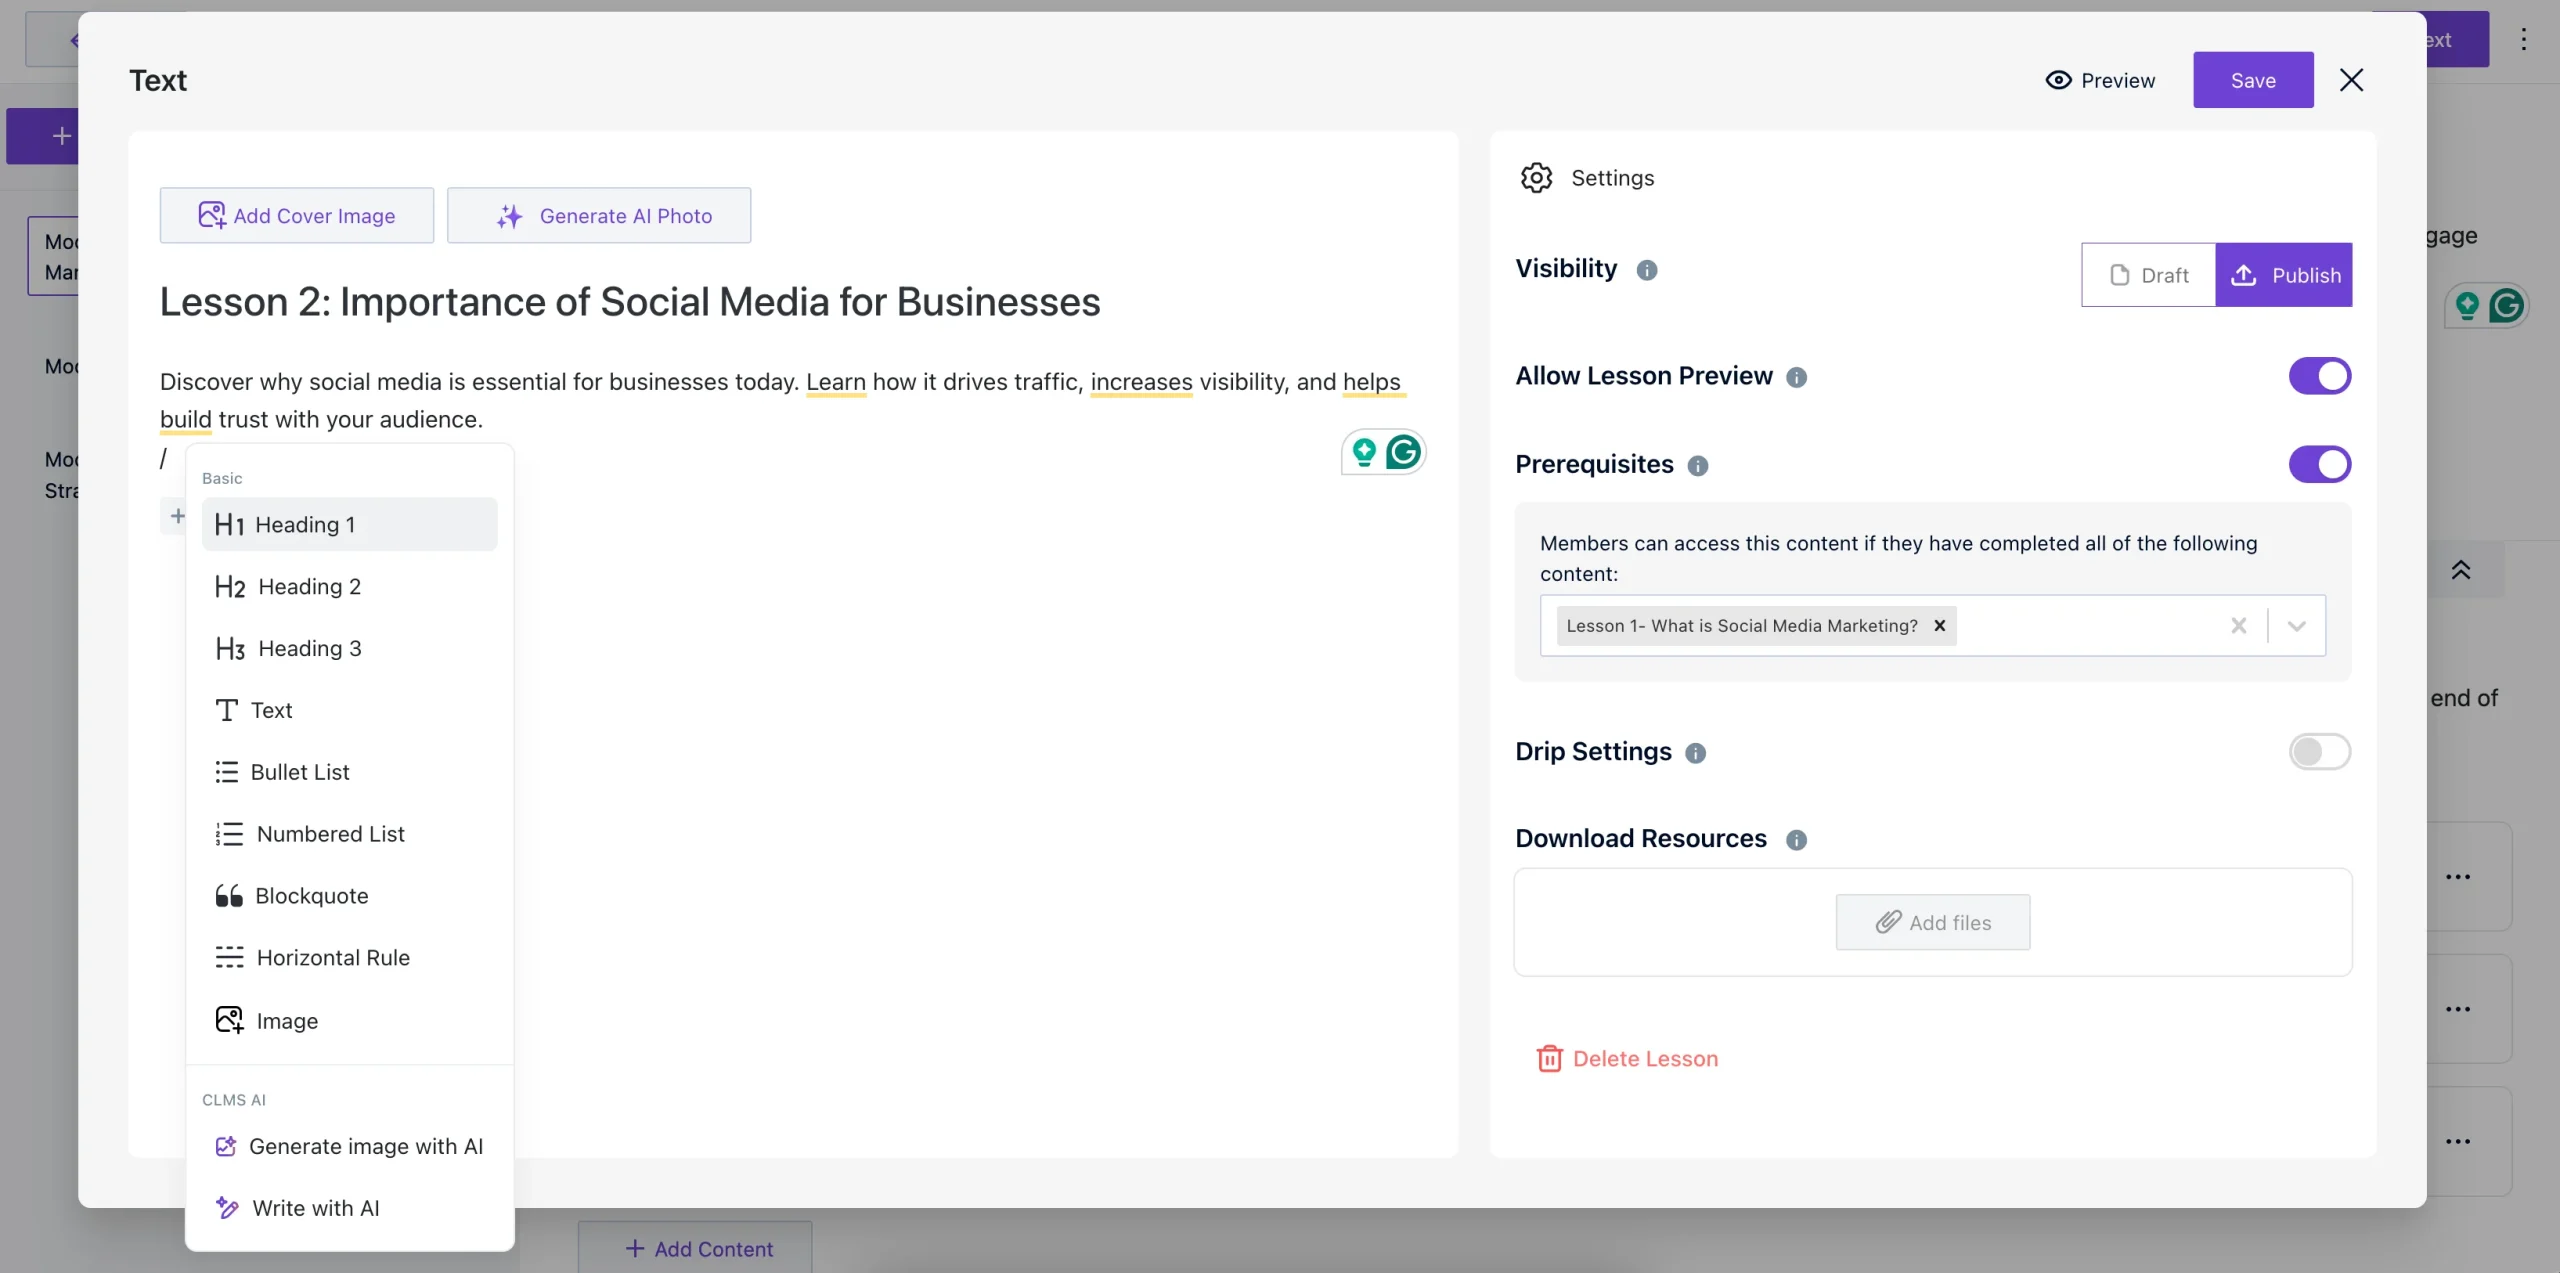Click the Prerequisites info icon
This screenshot has height=1273, width=2560.
pyautogui.click(x=1697, y=466)
